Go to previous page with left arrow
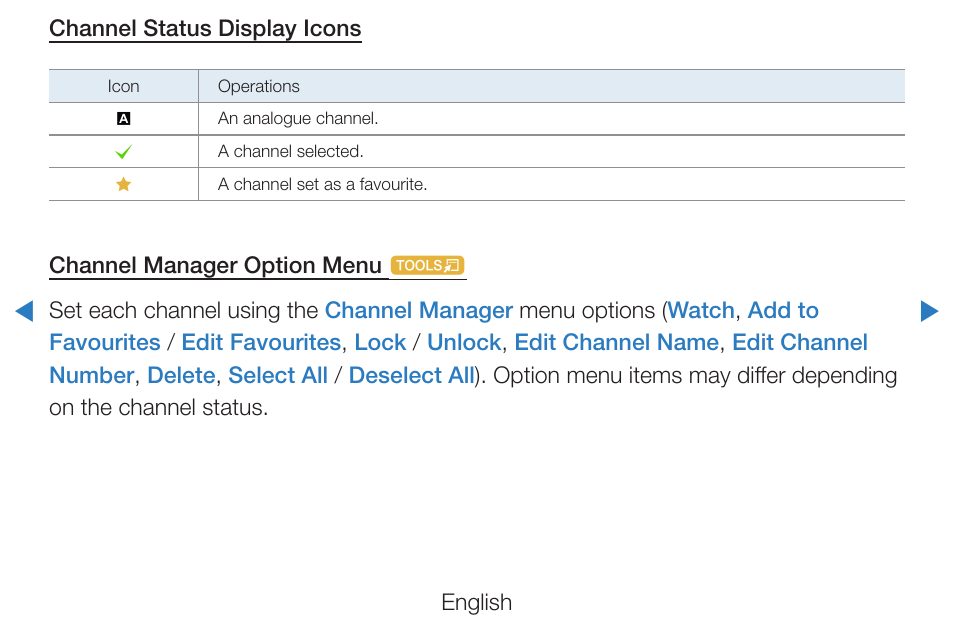 (24, 311)
